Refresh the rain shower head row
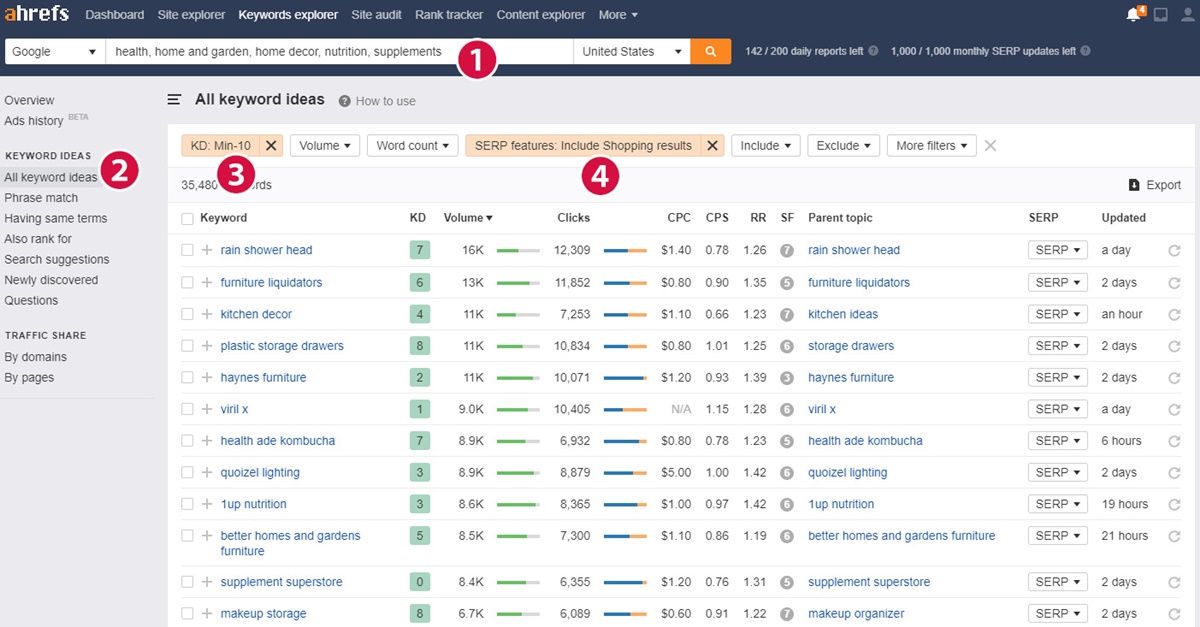This screenshot has height=627, width=1200. (1174, 251)
